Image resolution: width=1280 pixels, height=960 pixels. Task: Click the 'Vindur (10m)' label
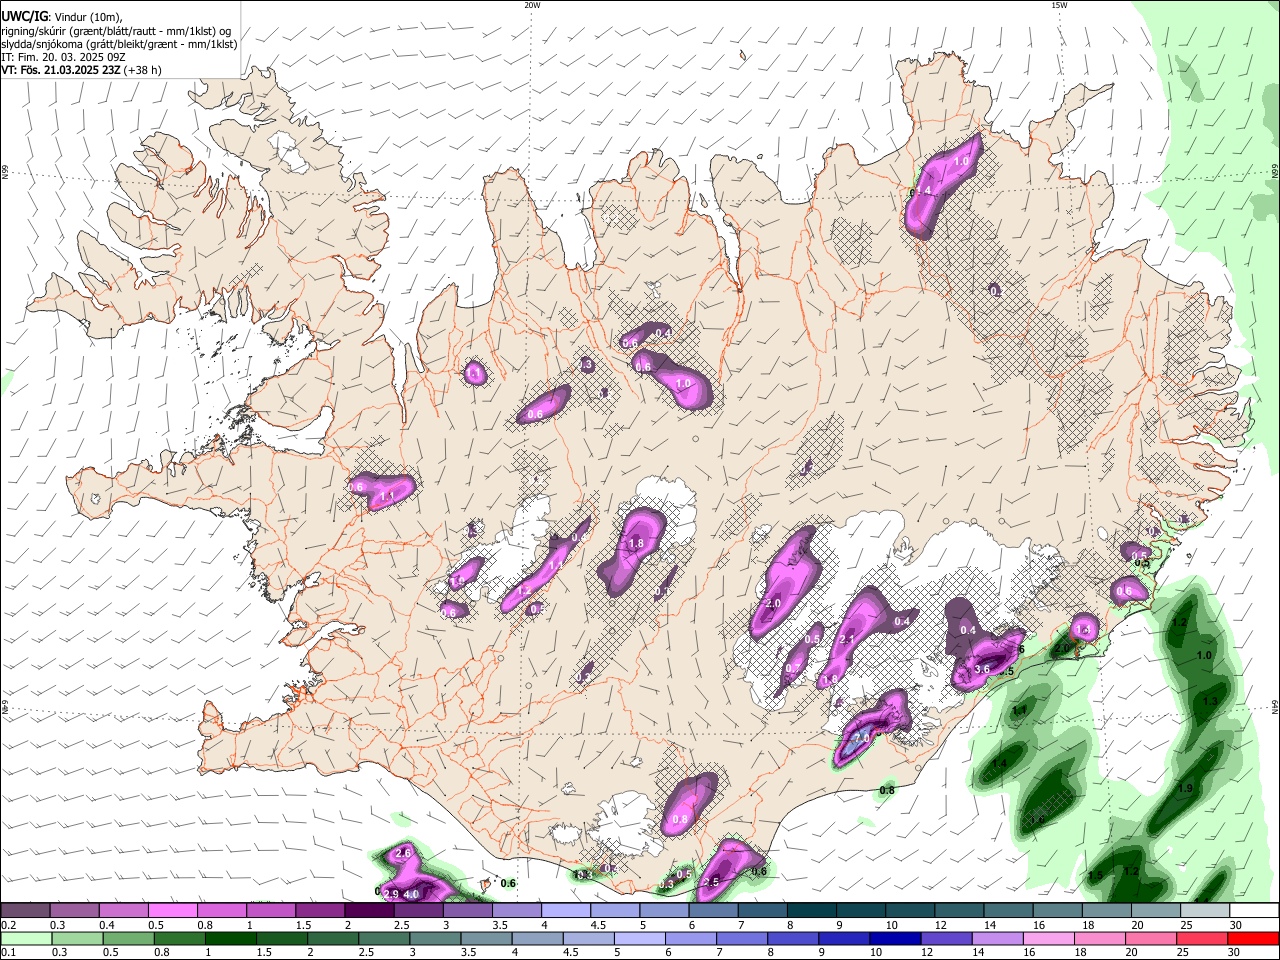(87, 16)
